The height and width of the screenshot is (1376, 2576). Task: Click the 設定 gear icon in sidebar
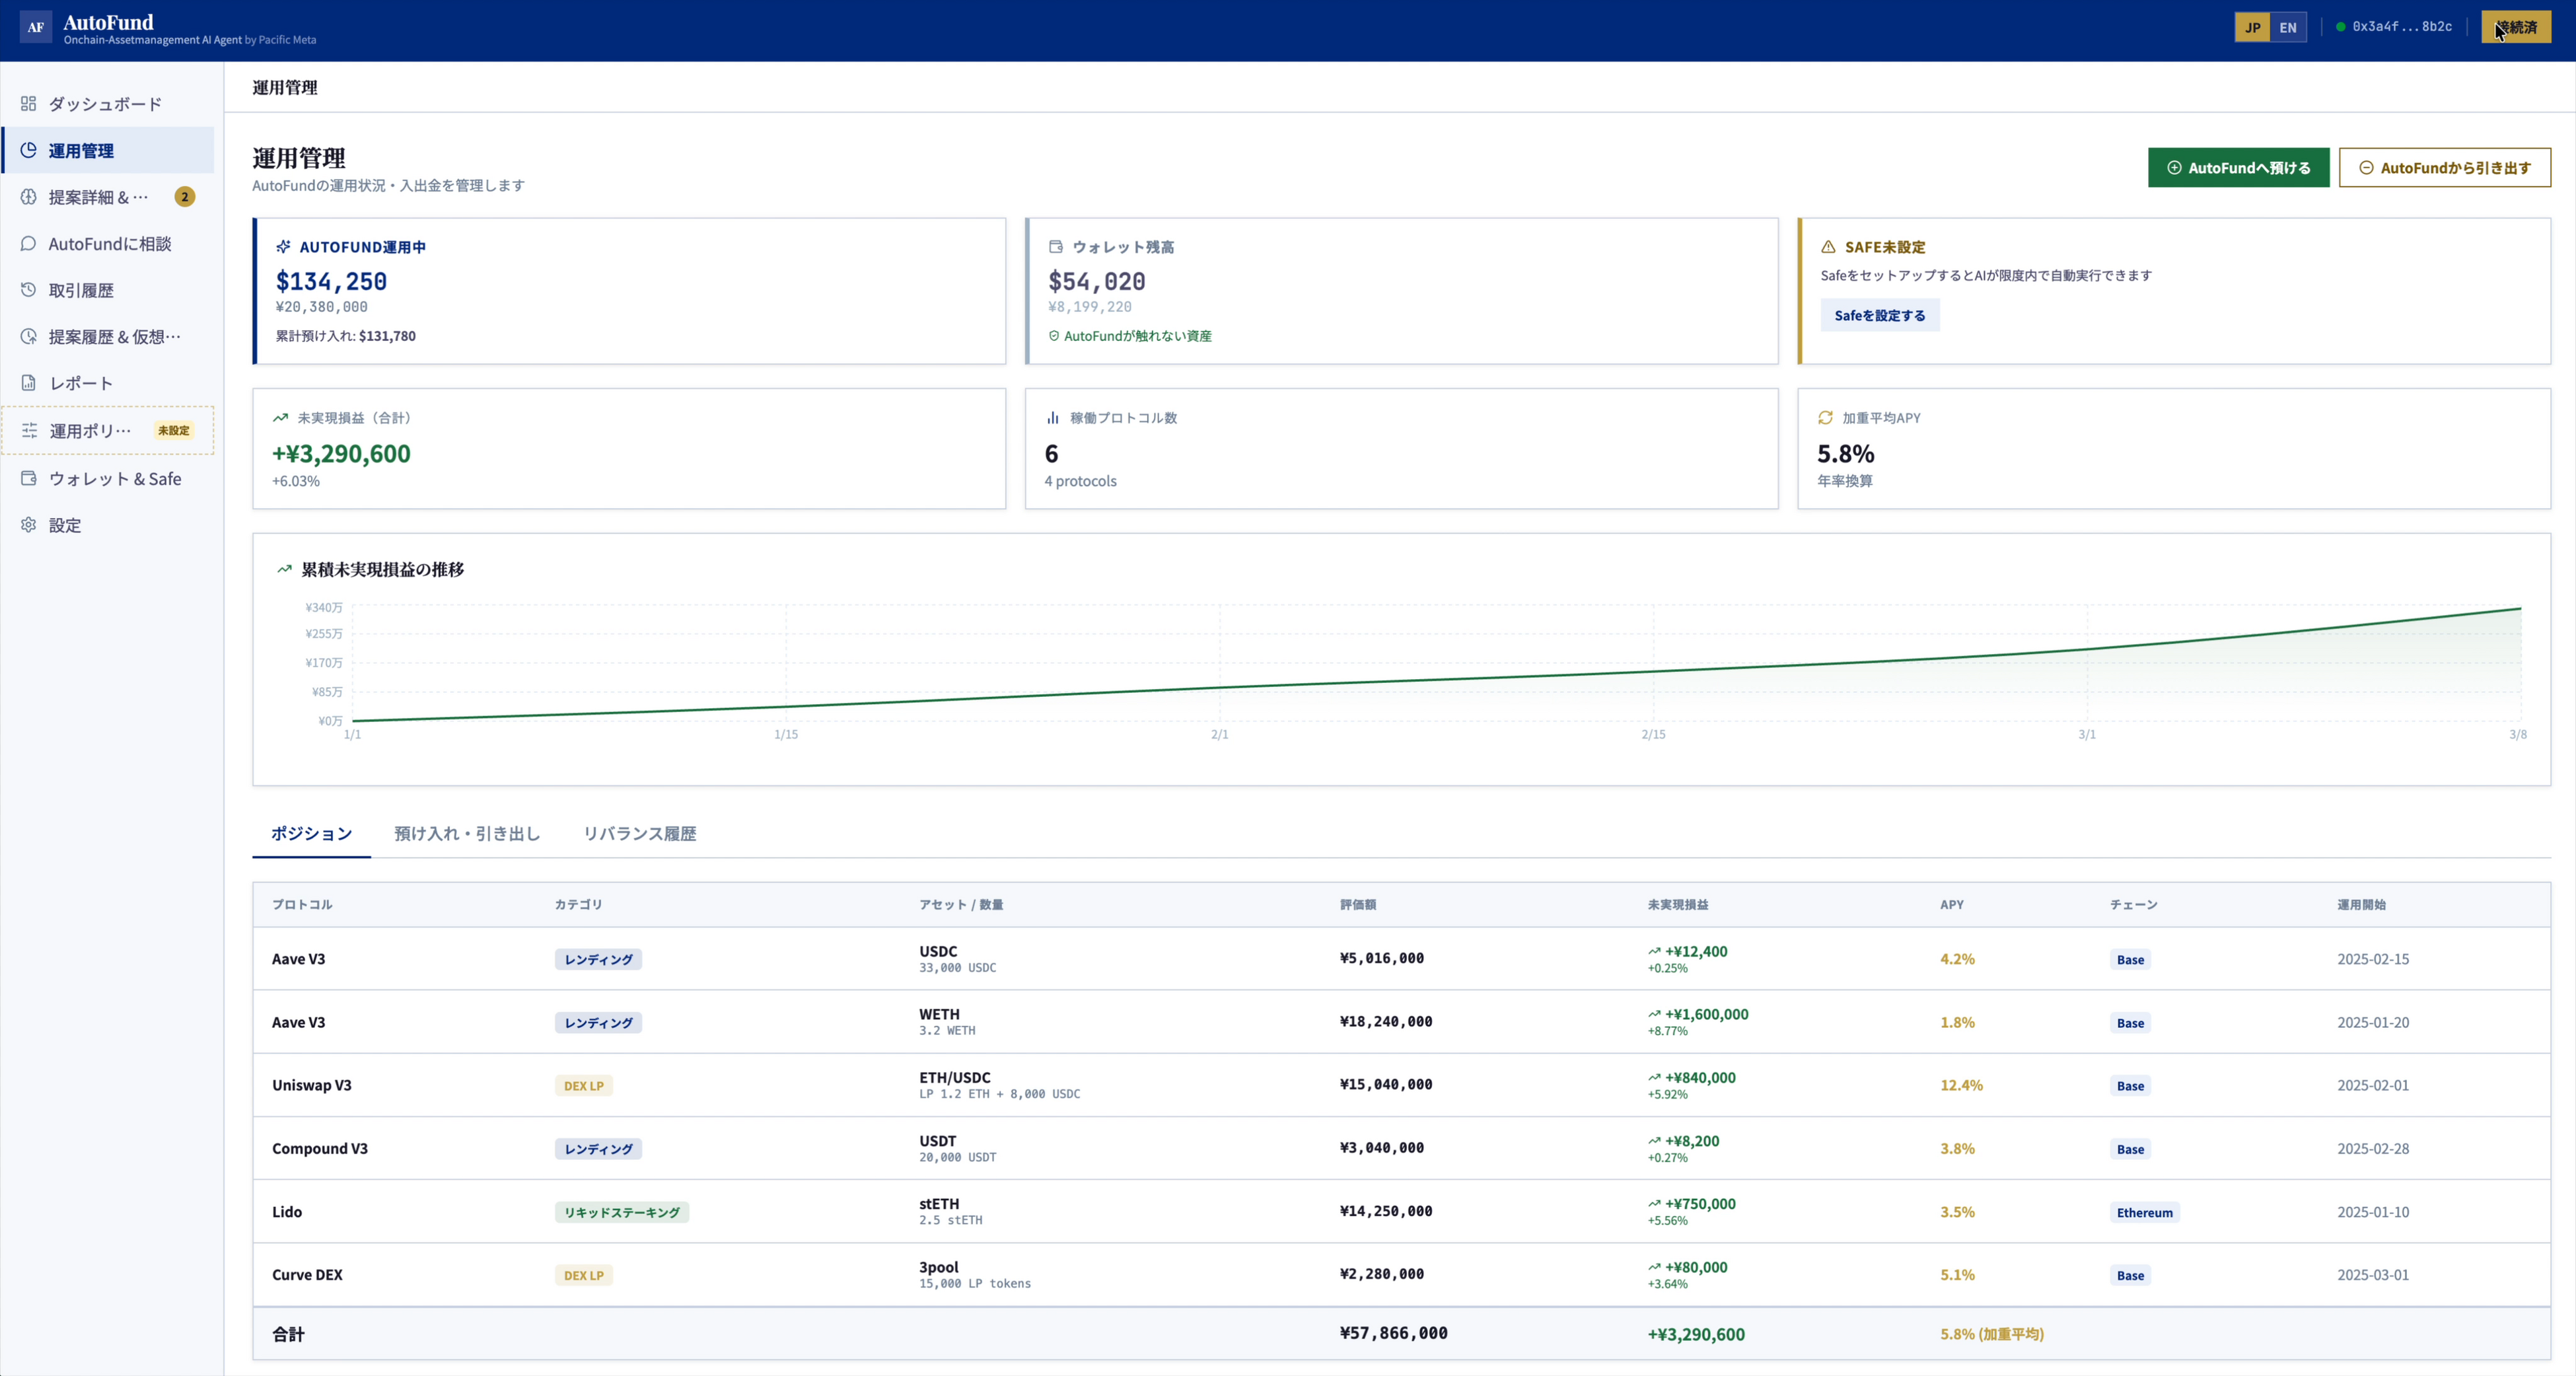[28, 525]
